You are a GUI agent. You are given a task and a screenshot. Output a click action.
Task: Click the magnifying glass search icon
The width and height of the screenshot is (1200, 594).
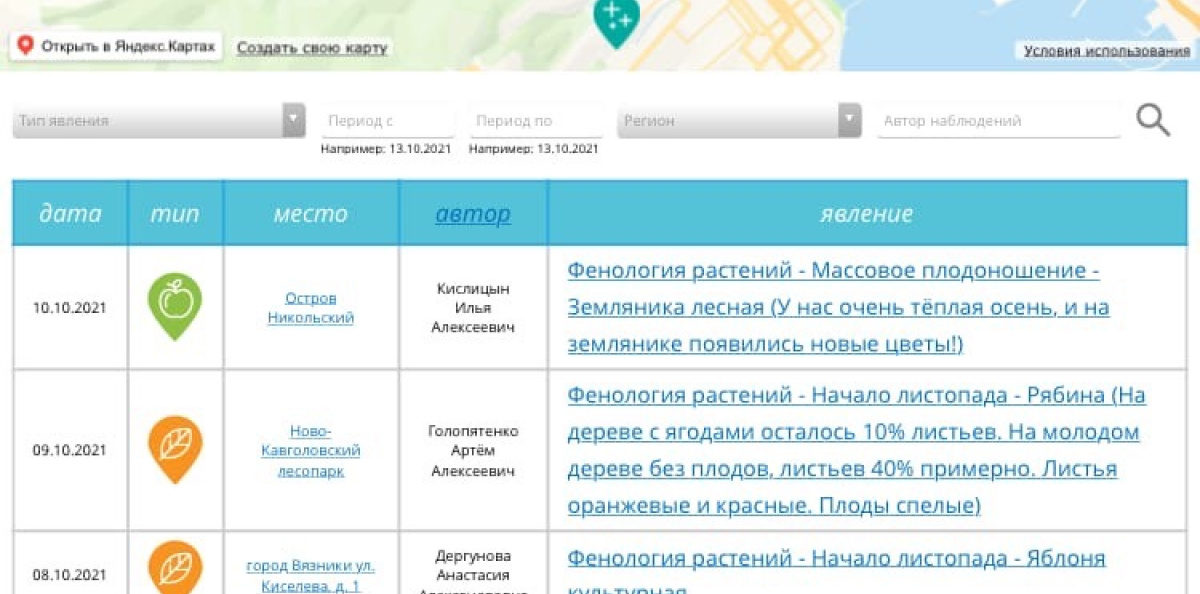[x=1153, y=121]
